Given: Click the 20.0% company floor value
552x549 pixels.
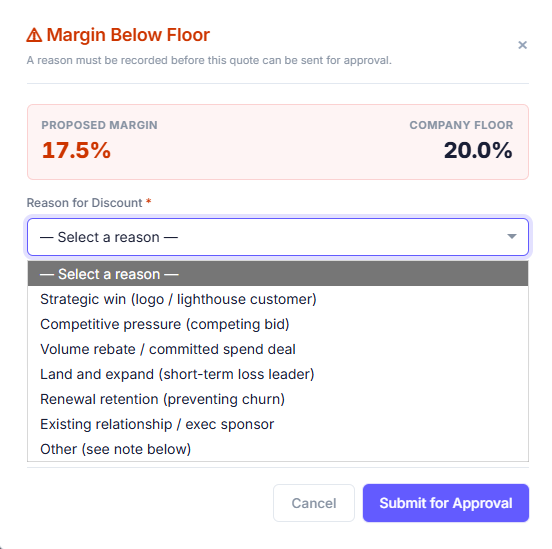Looking at the screenshot, I should tap(478, 150).
